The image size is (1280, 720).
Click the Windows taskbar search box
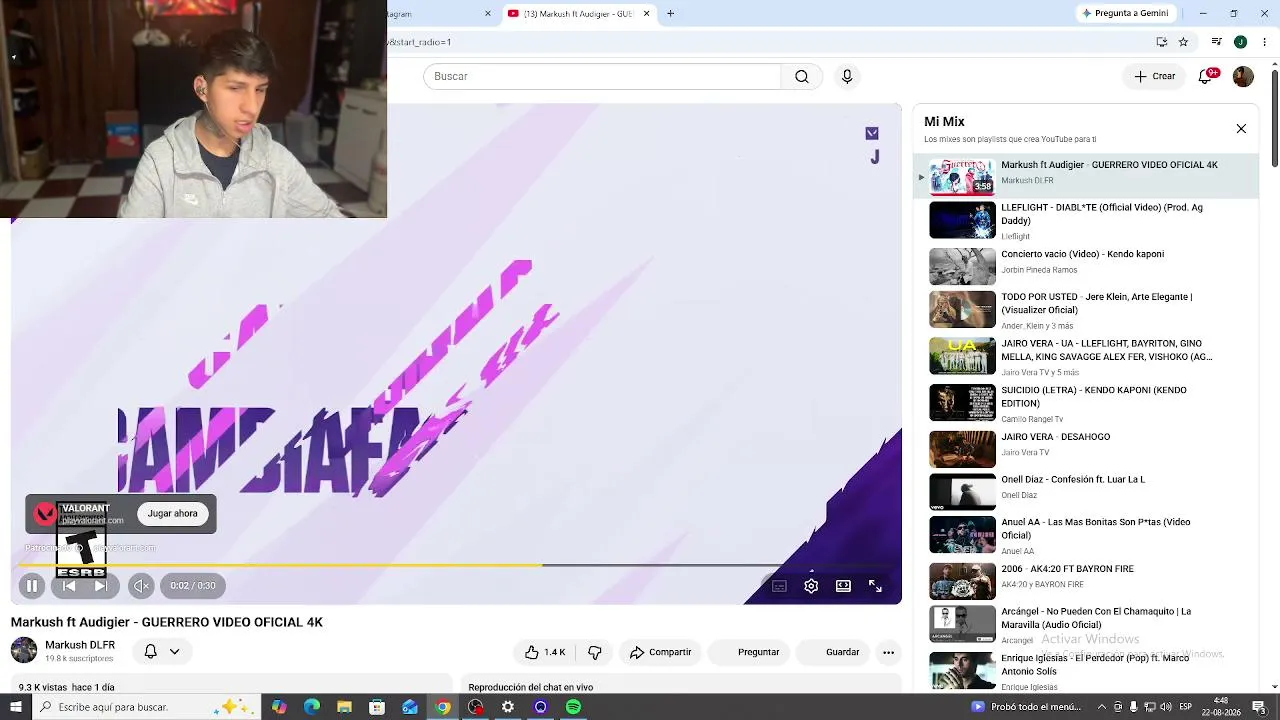[x=145, y=707]
